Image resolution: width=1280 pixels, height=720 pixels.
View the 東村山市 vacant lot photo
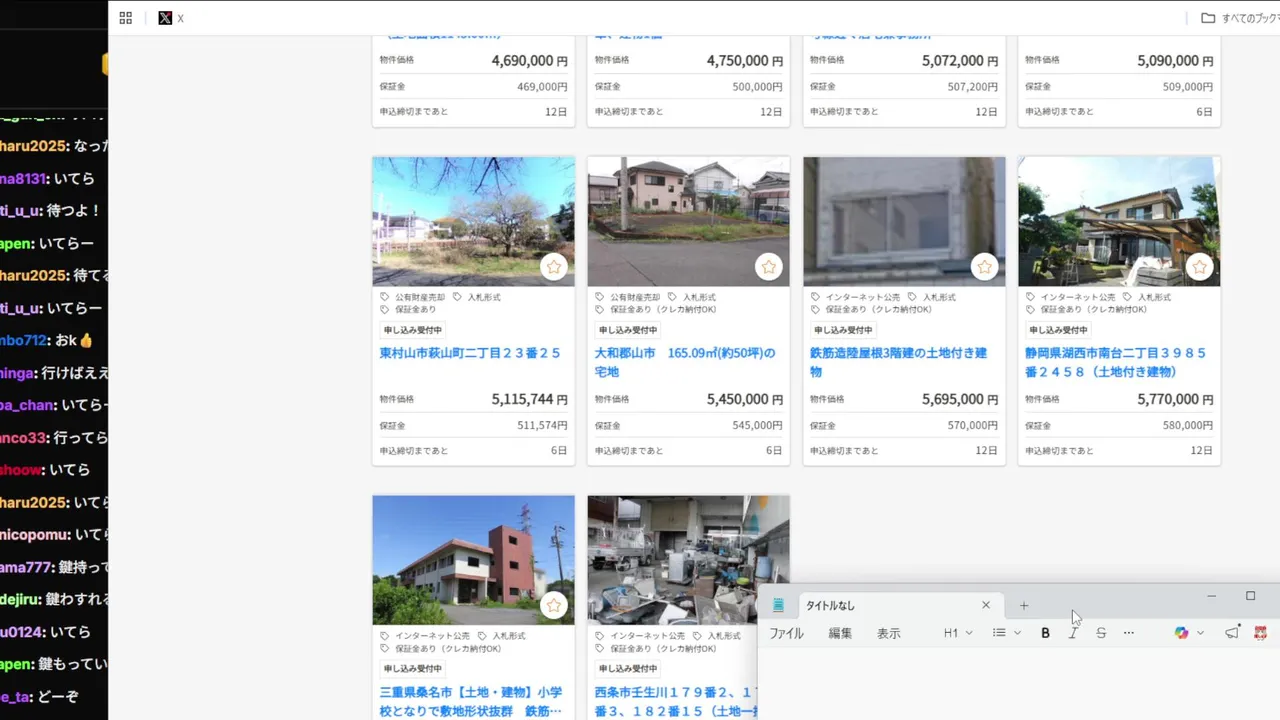pos(473,221)
